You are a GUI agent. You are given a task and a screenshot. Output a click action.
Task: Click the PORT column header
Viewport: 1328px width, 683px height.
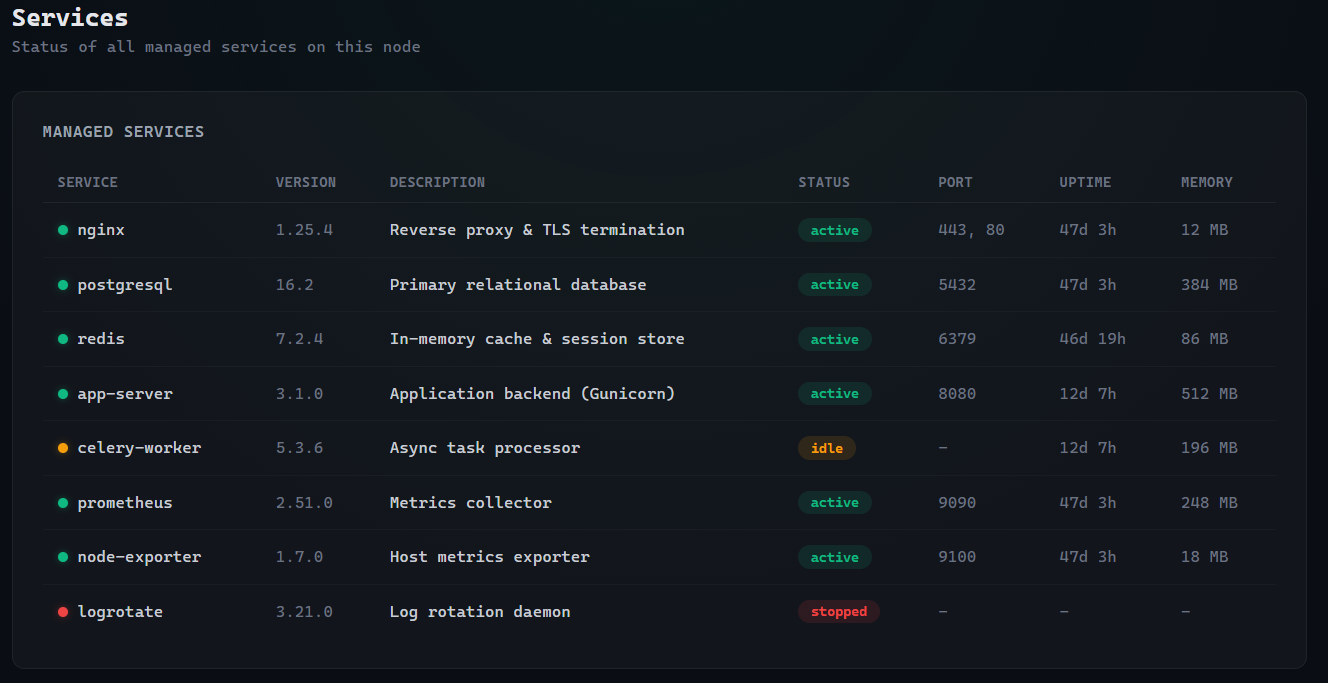pyautogui.click(x=955, y=182)
